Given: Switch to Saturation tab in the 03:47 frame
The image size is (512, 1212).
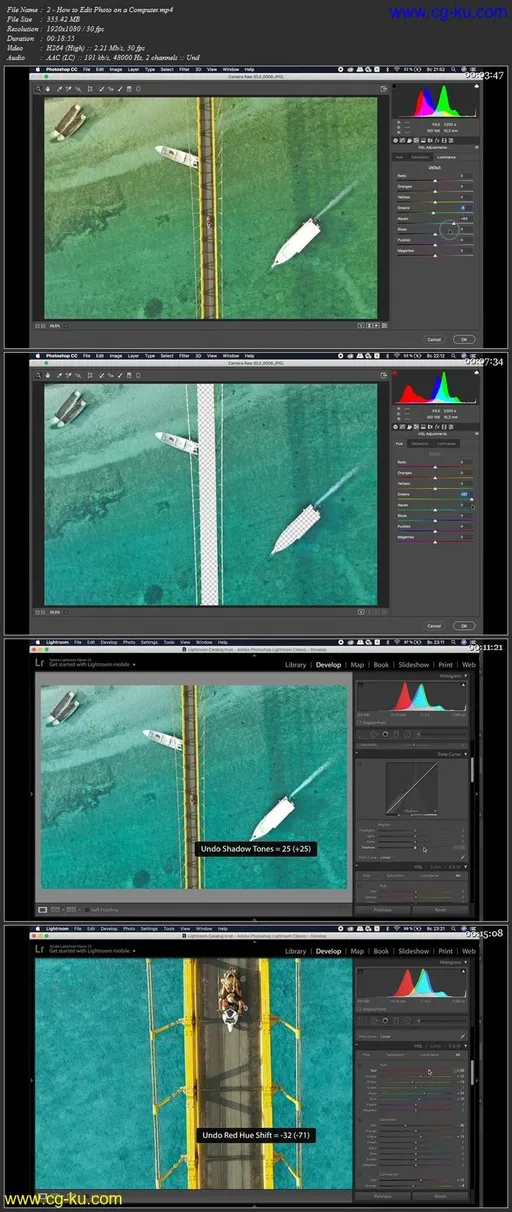Looking at the screenshot, I should [x=421, y=157].
